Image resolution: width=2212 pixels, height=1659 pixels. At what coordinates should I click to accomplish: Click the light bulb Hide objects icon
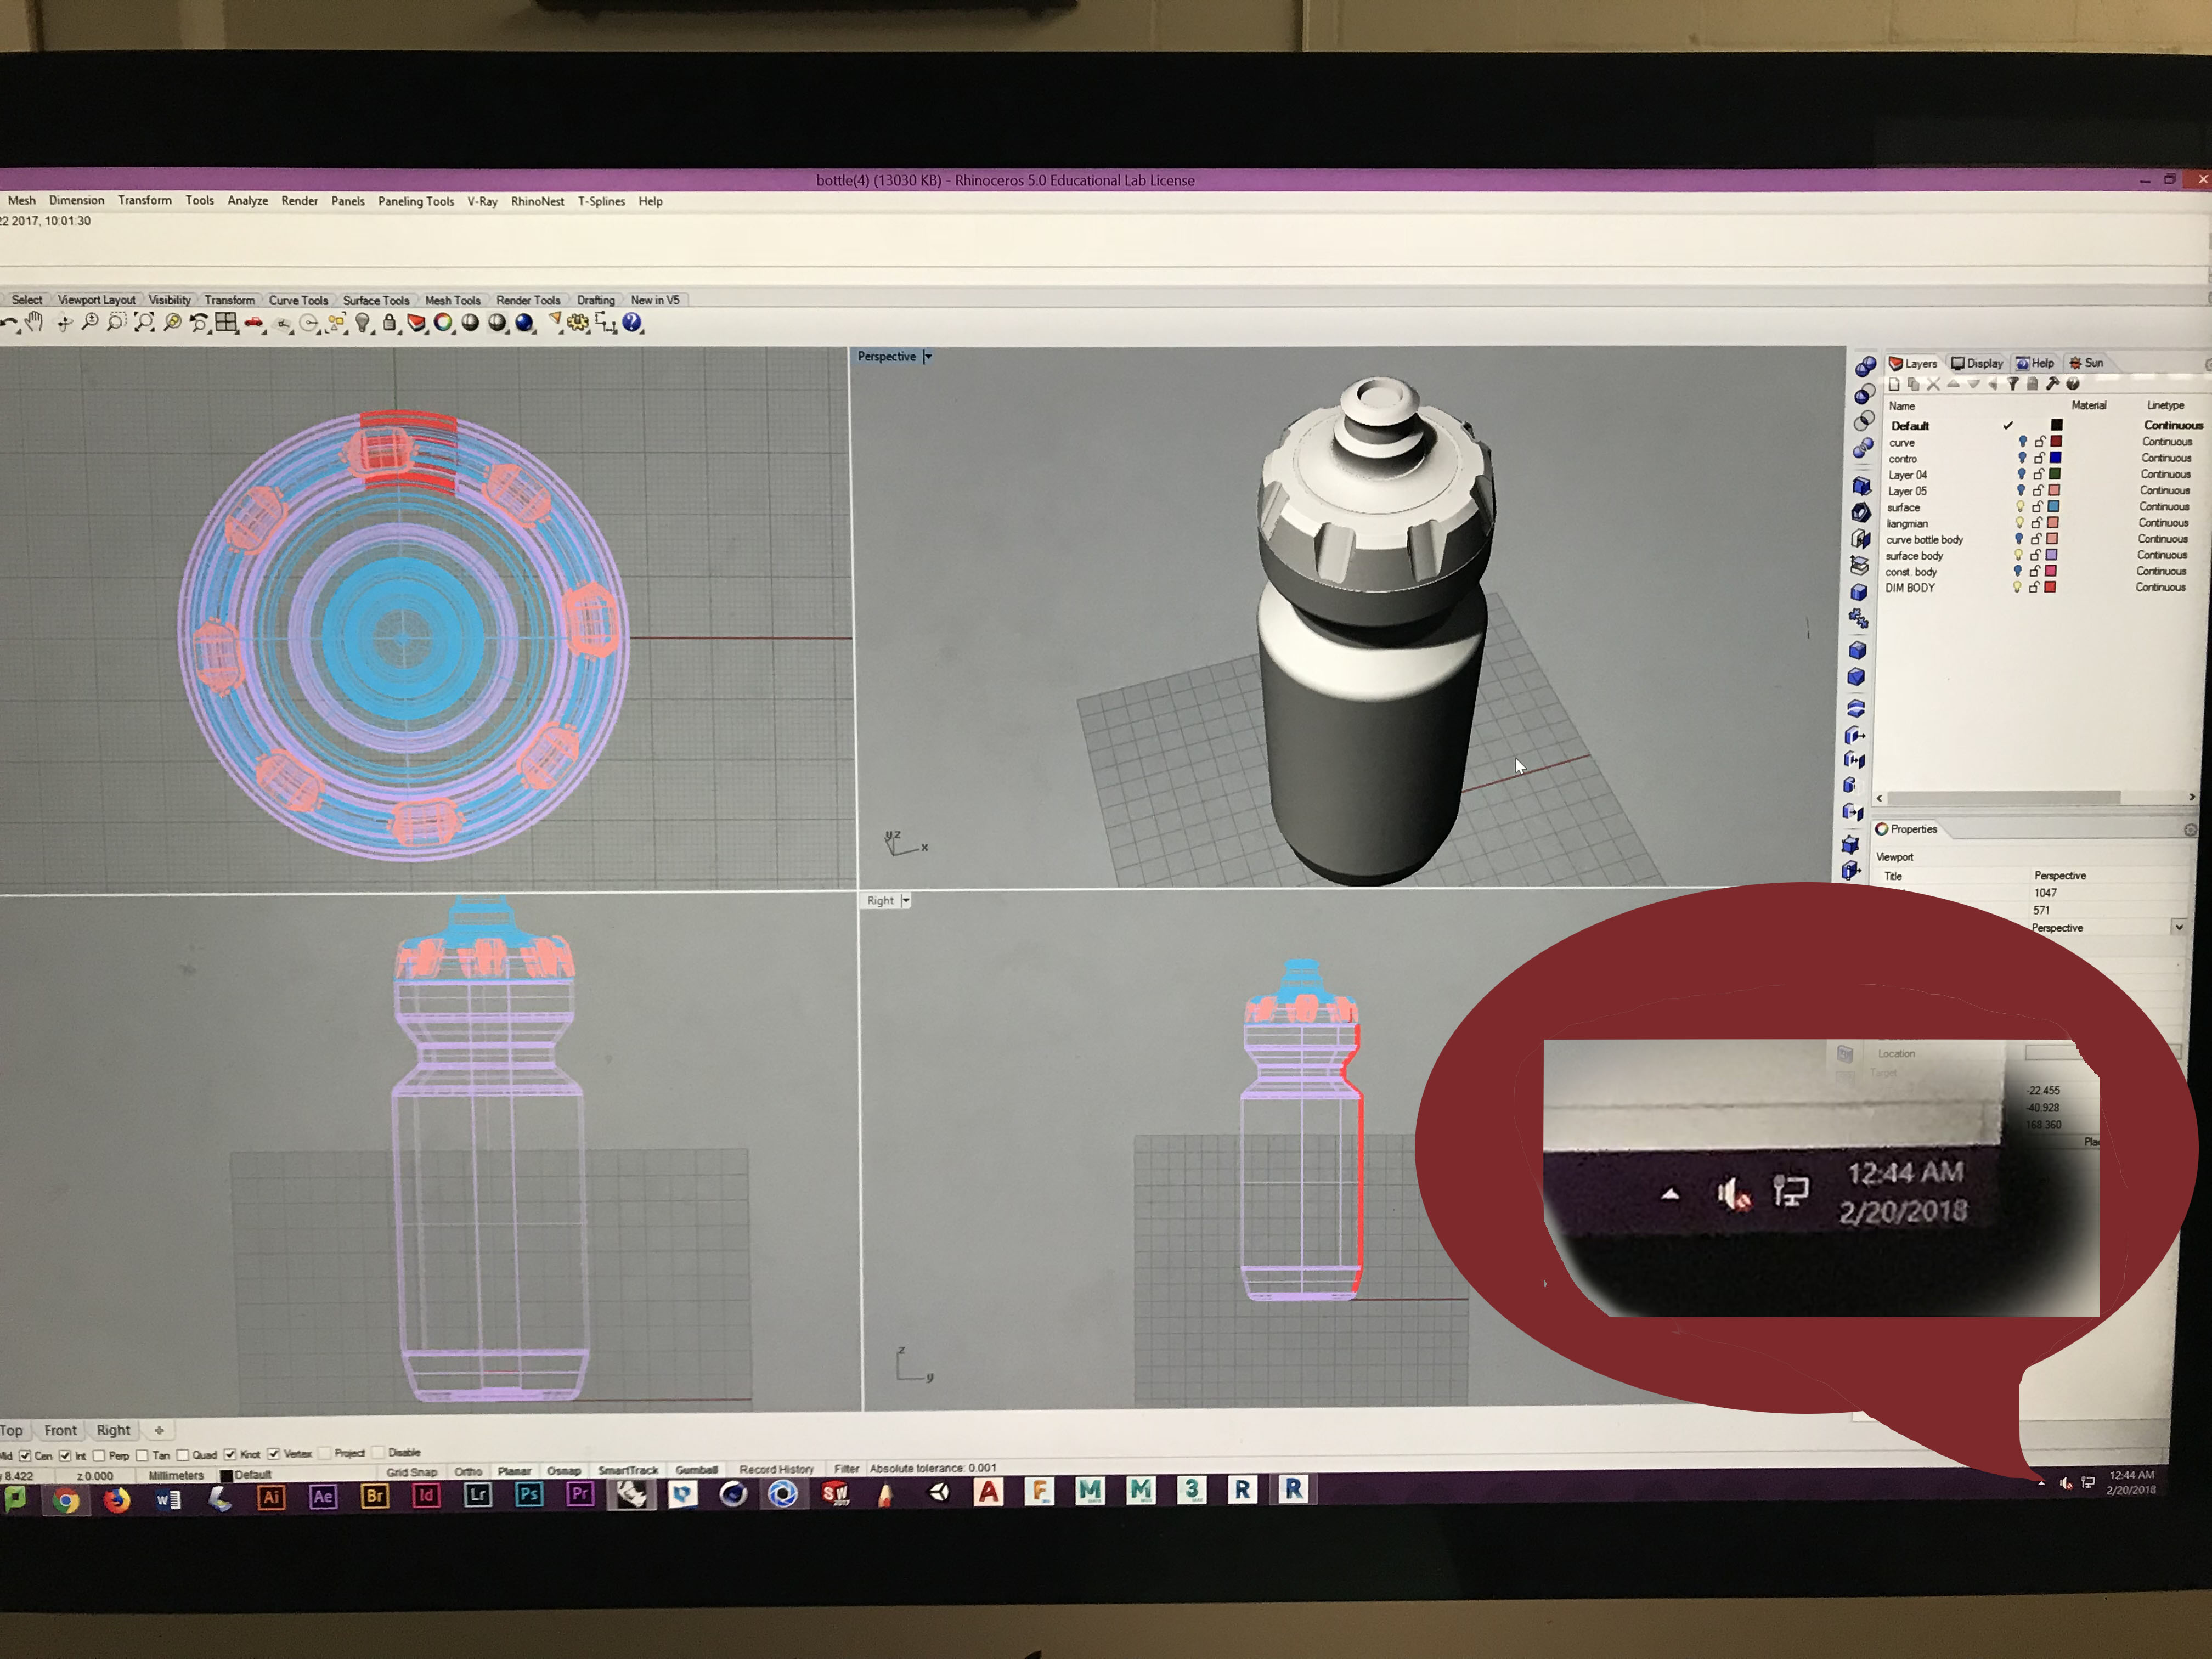tap(363, 323)
